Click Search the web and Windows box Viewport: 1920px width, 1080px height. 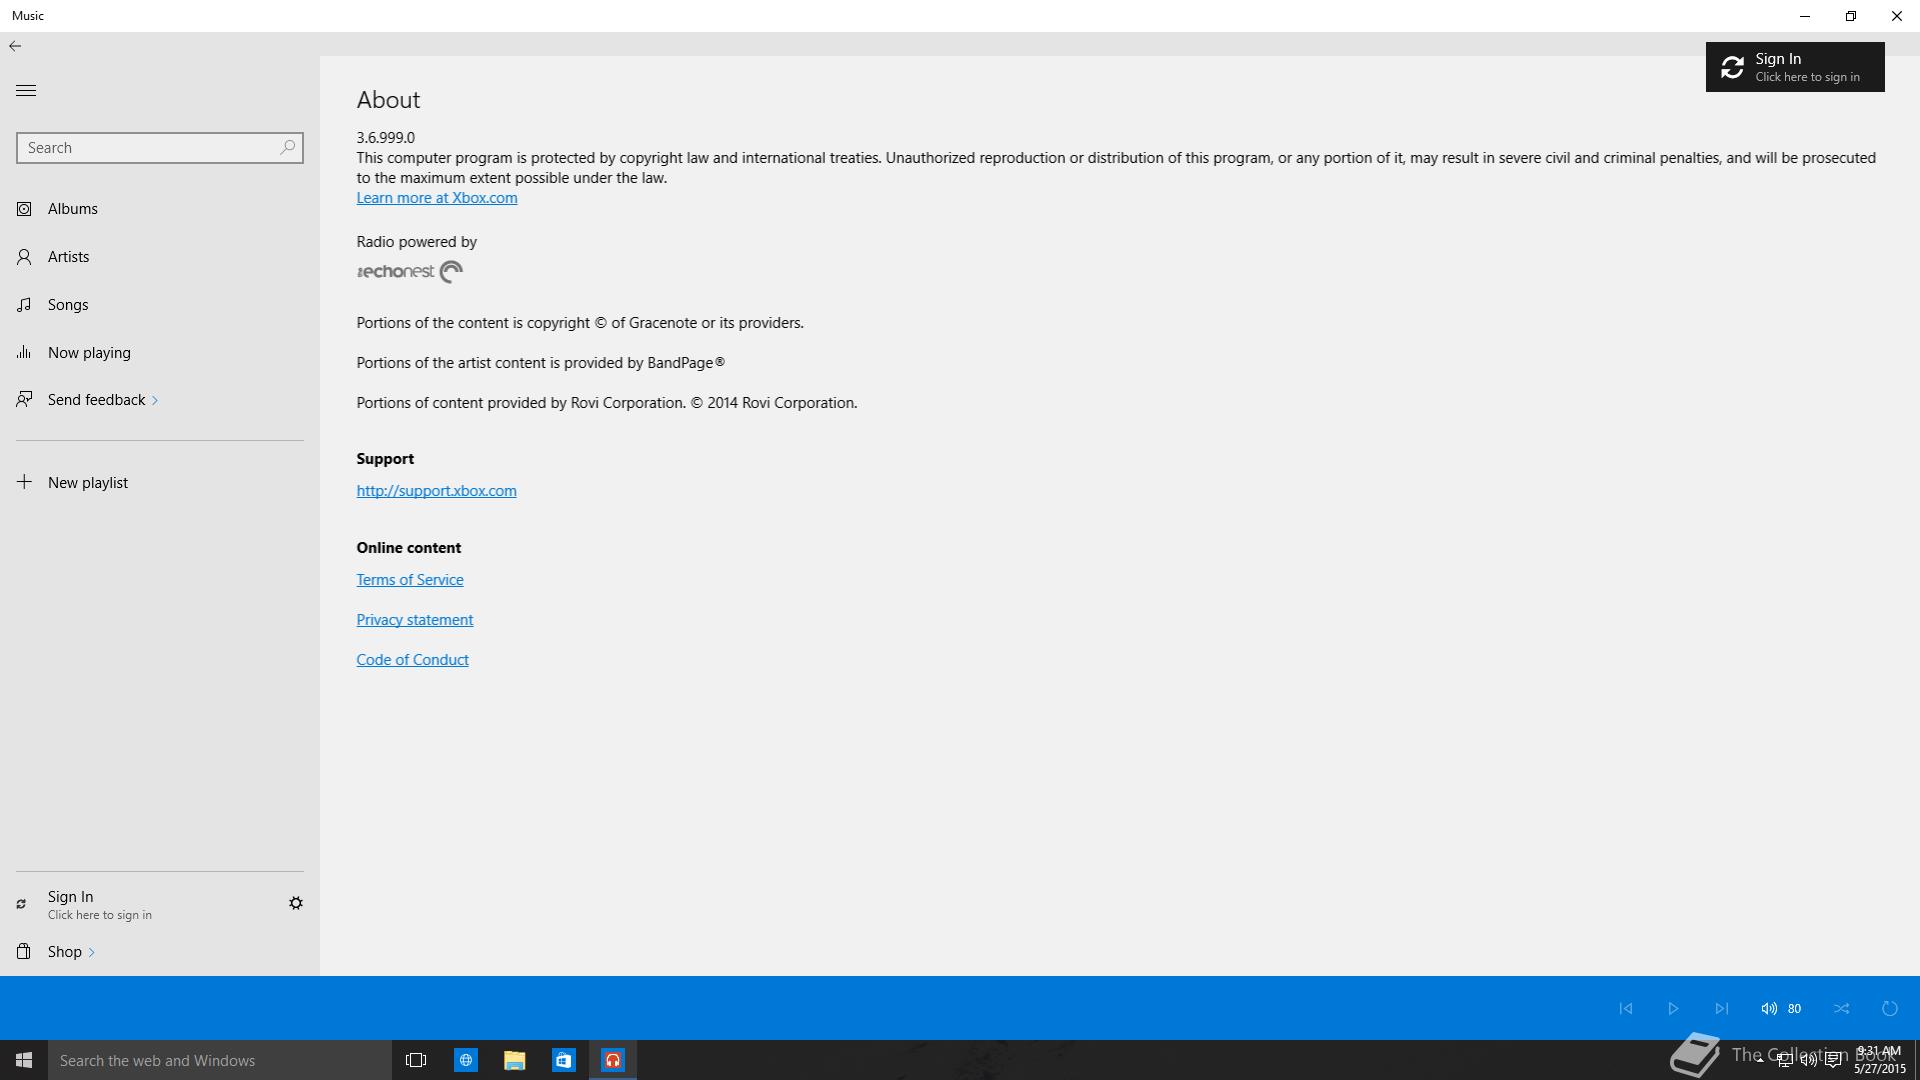pos(220,1060)
